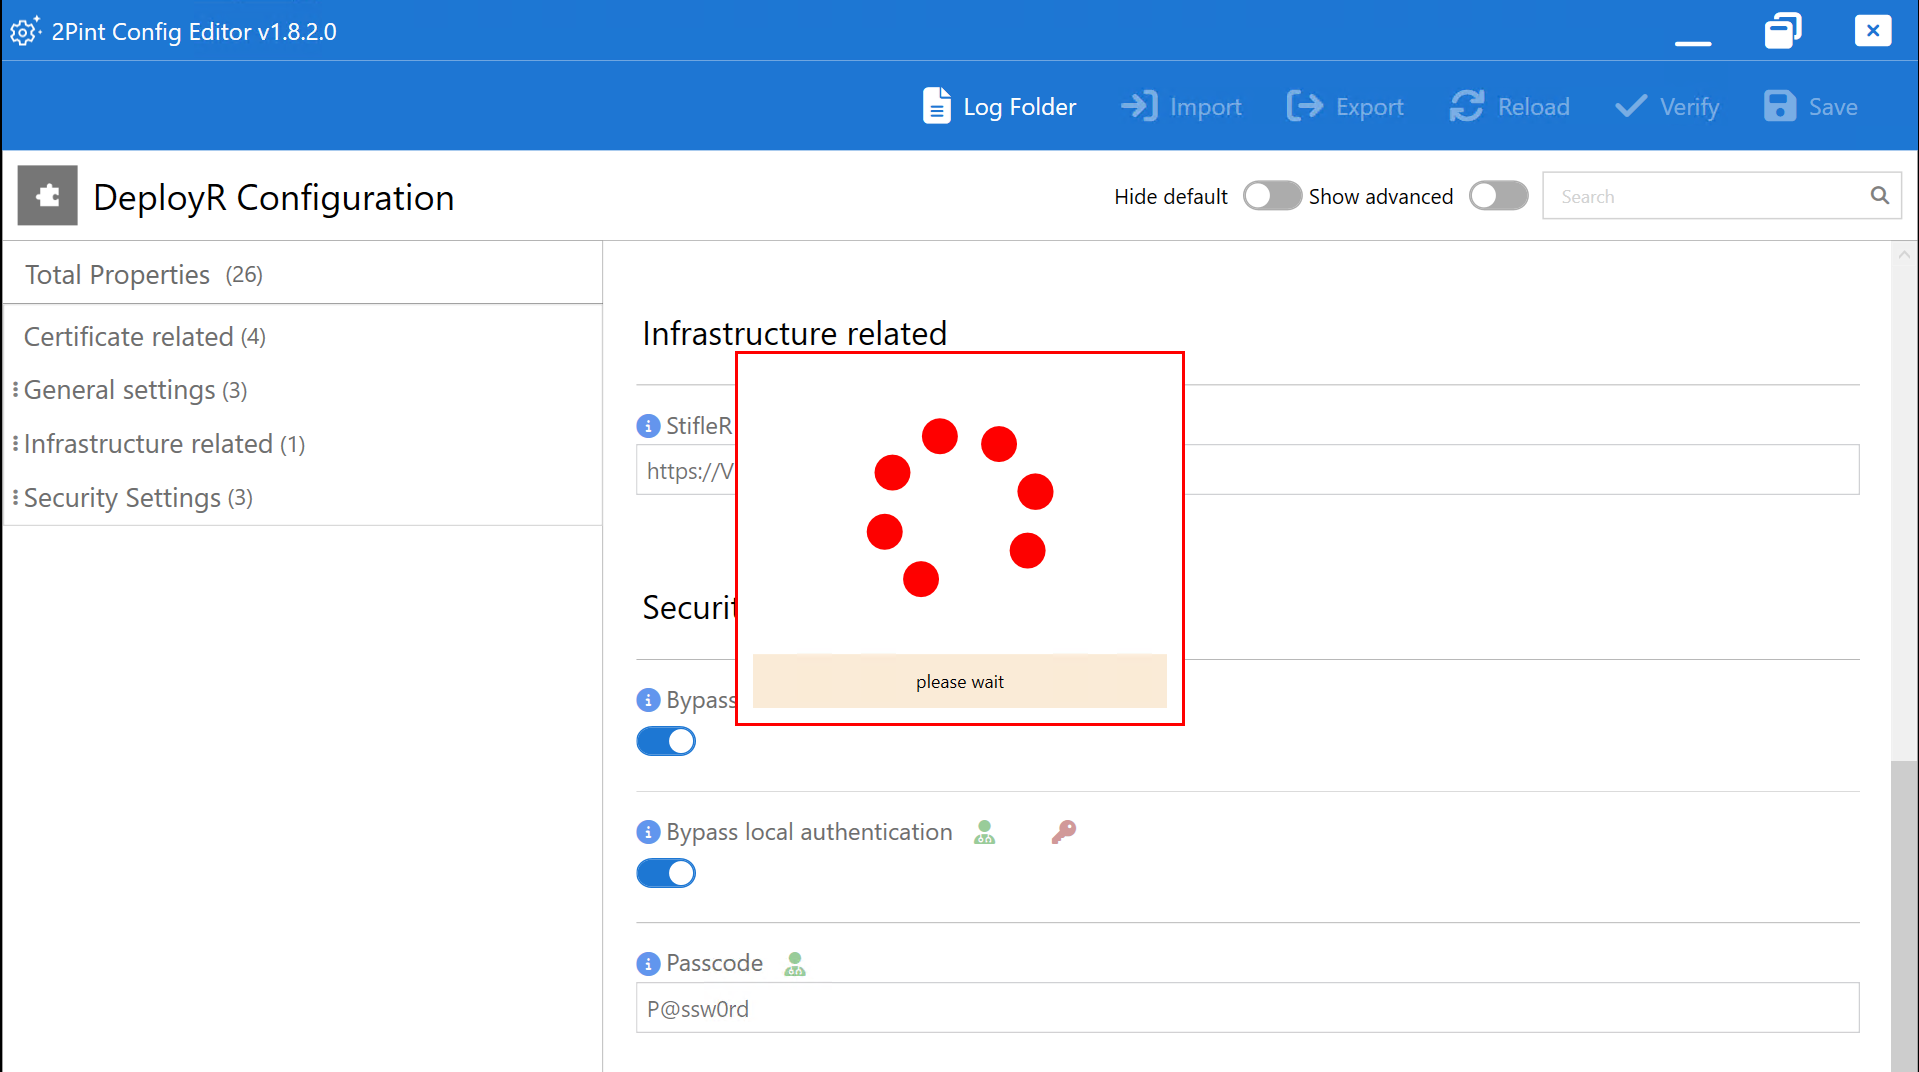
Task: Click the vertical scrollbar thumb
Action: tap(1904, 915)
